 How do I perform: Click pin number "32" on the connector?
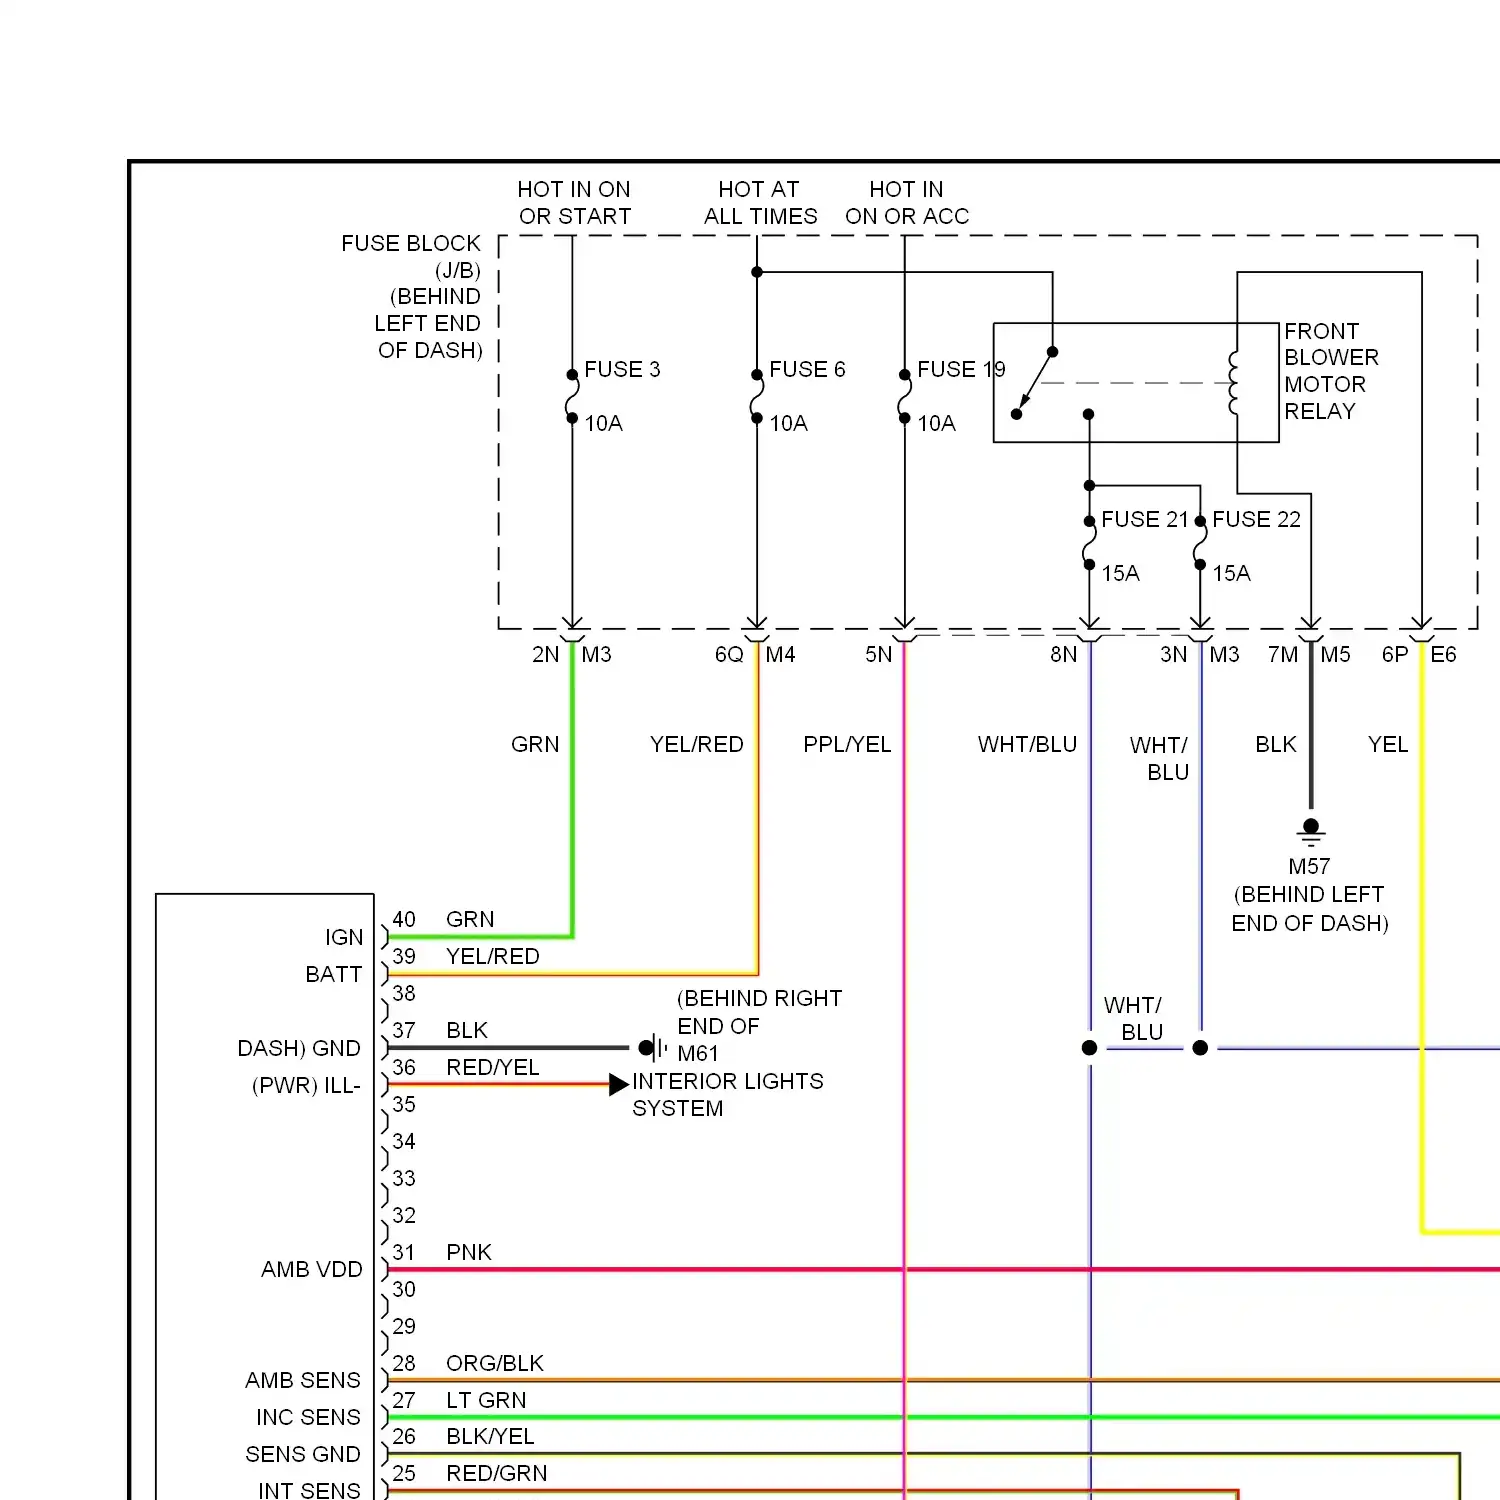(404, 1216)
